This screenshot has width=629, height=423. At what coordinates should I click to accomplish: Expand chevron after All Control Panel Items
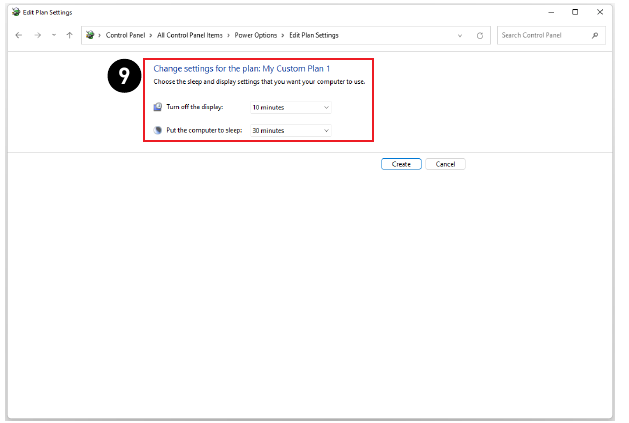point(228,36)
